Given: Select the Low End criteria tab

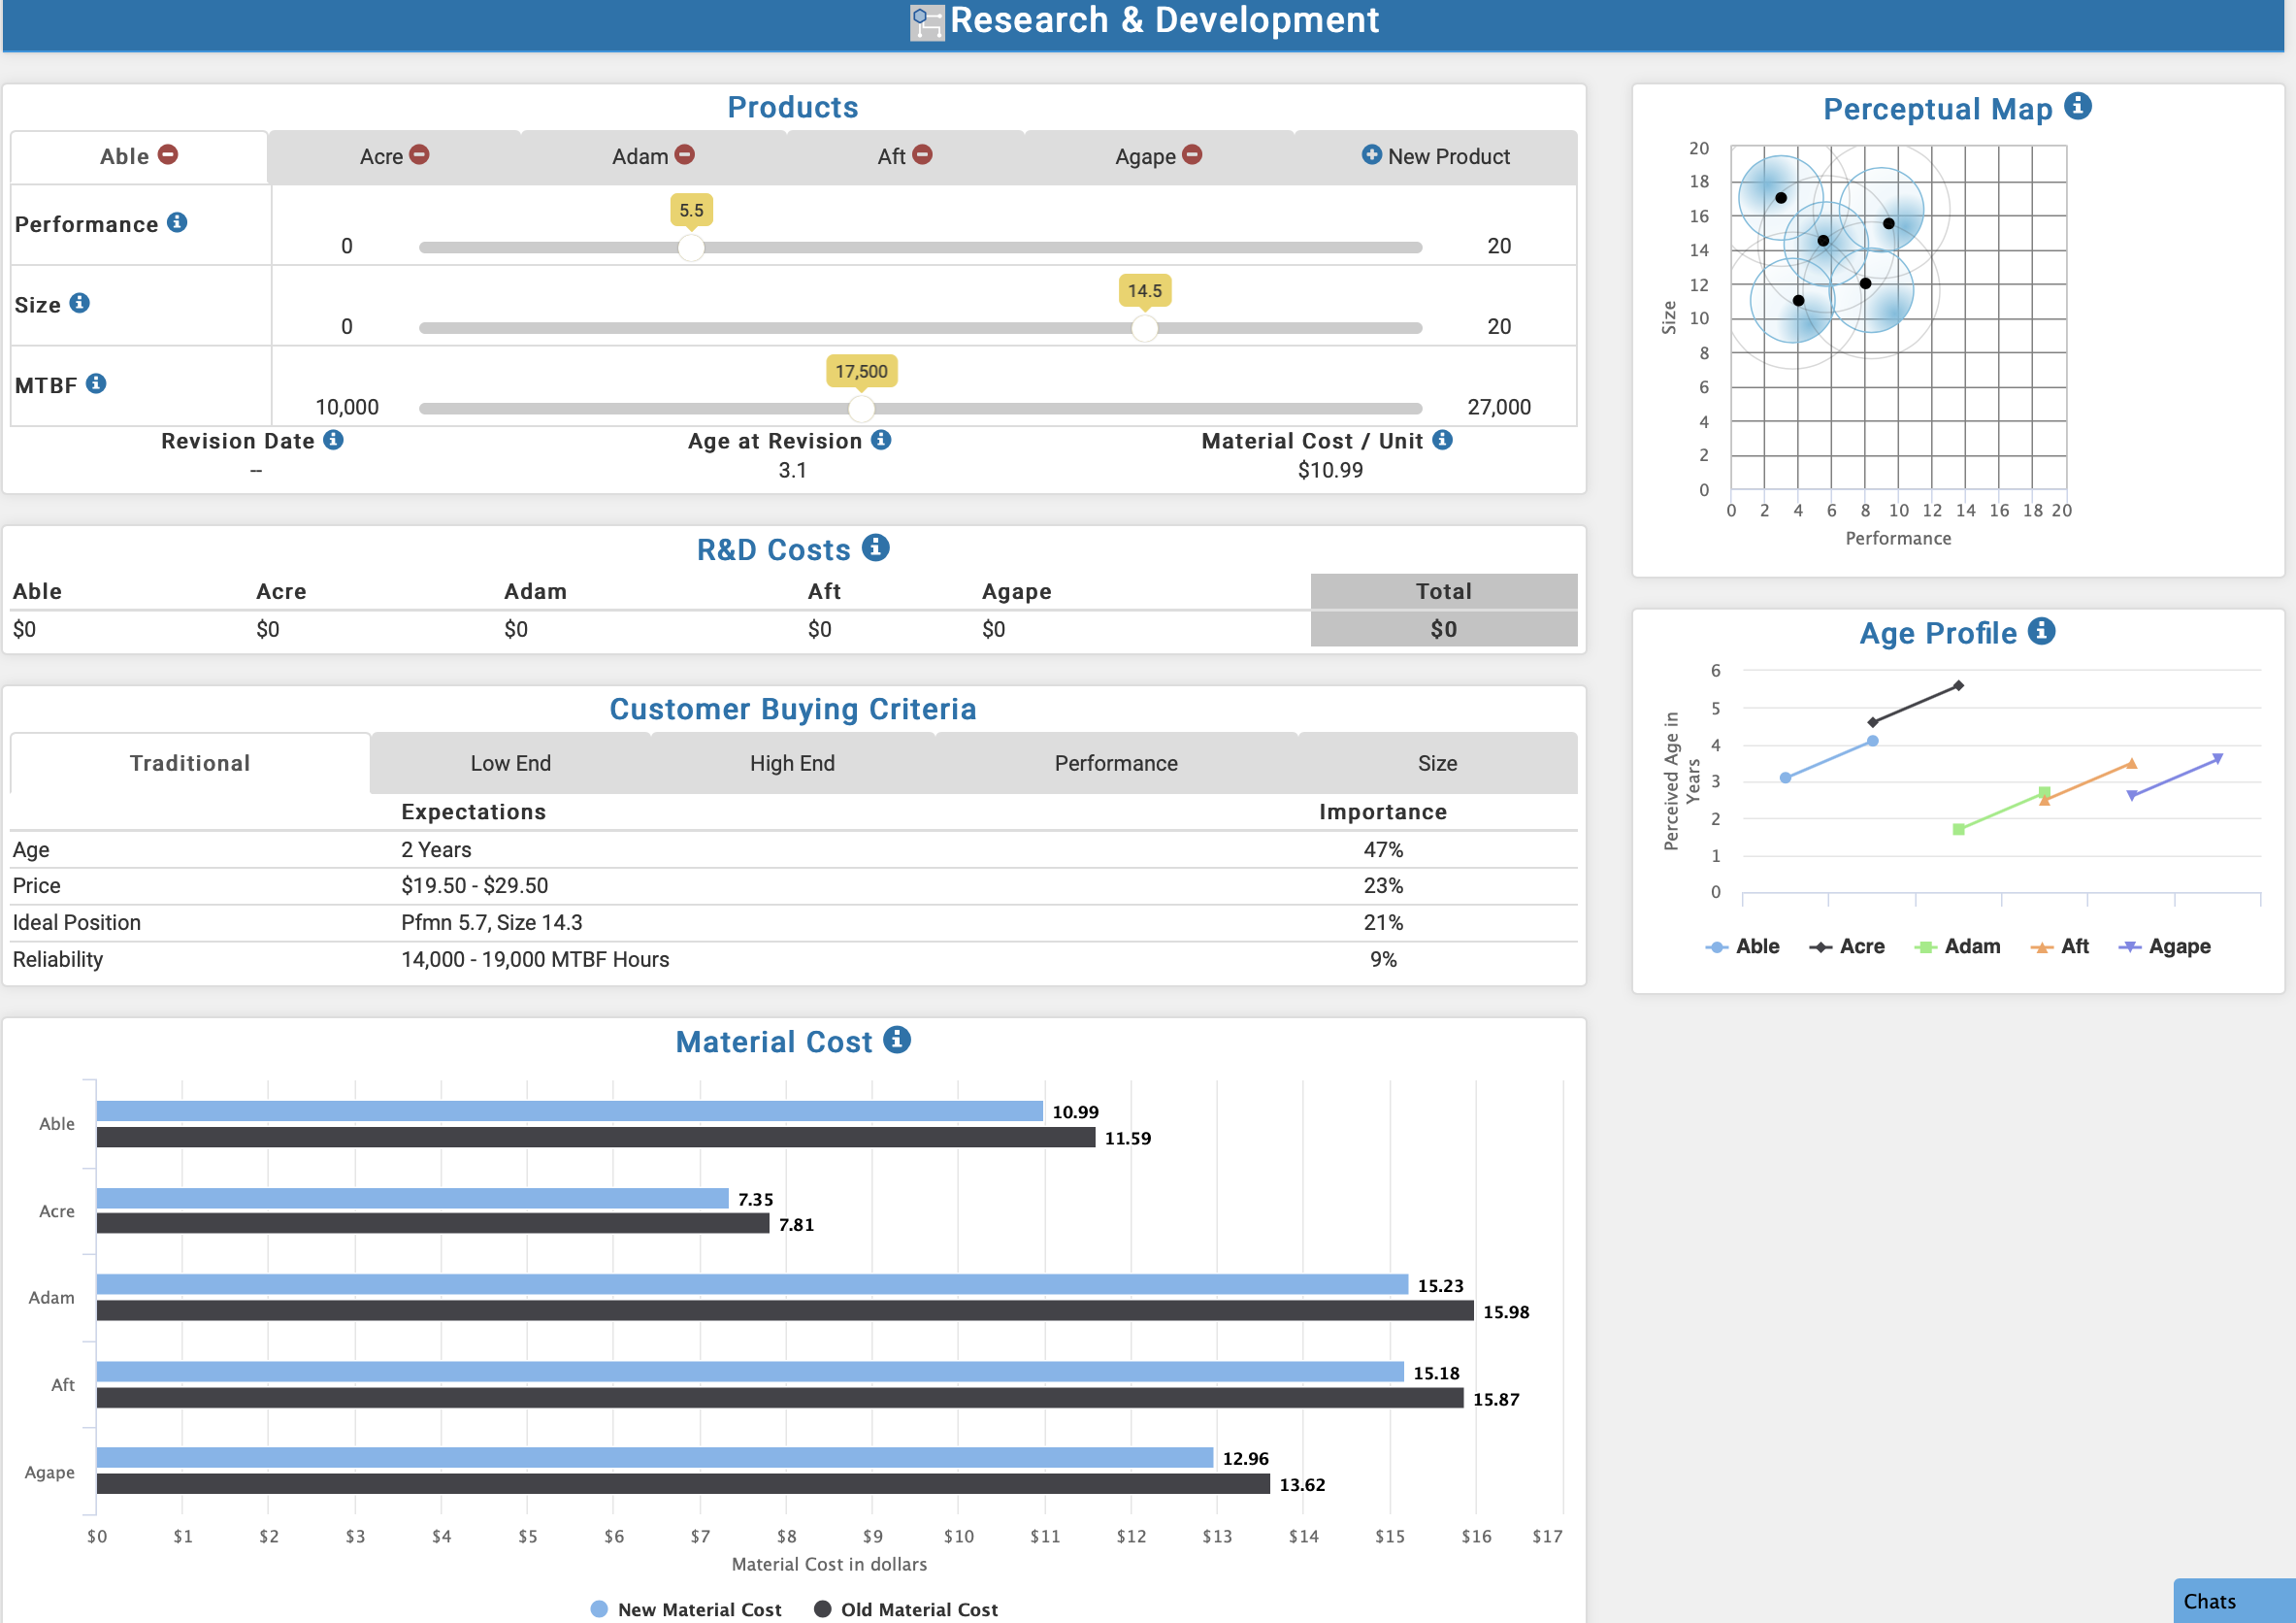Looking at the screenshot, I should (510, 763).
